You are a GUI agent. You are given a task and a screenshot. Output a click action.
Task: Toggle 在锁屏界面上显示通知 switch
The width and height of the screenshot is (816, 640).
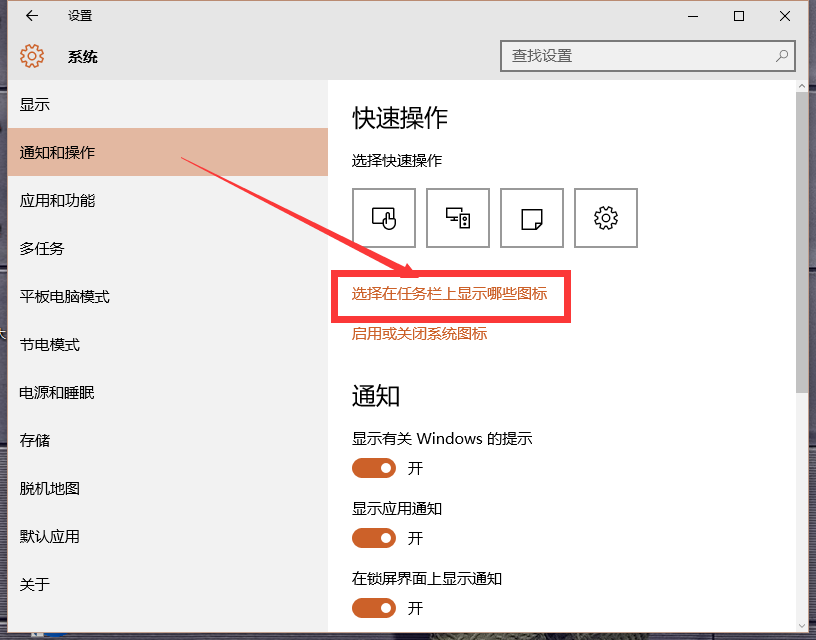(374, 608)
